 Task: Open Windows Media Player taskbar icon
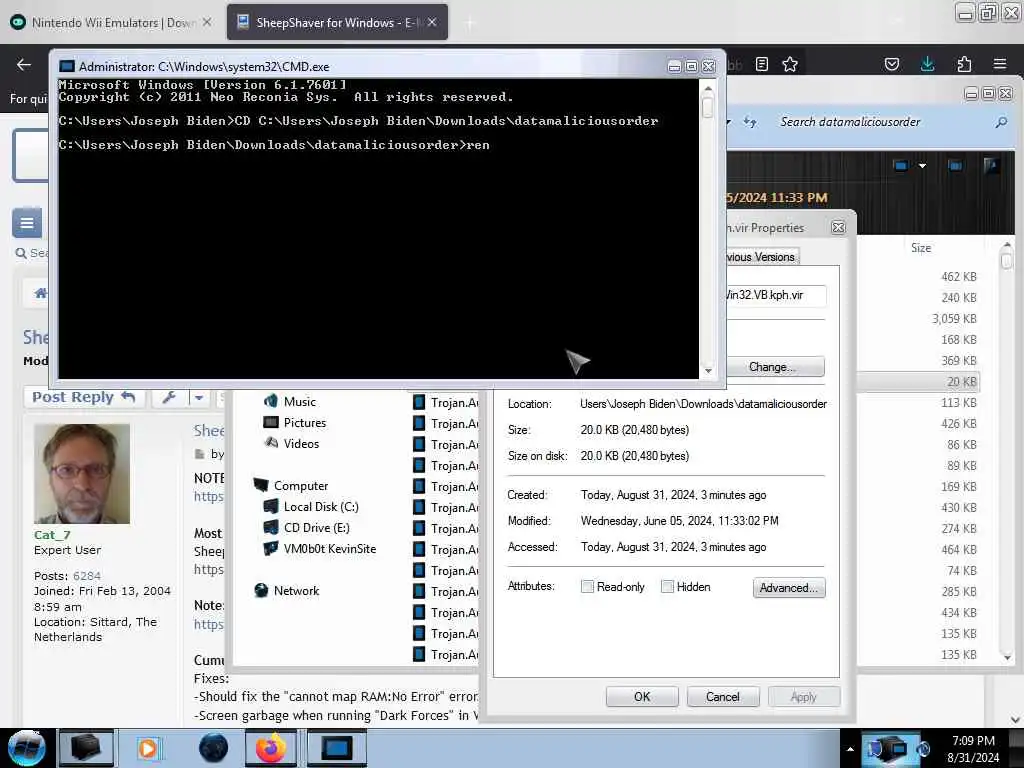tap(148, 748)
